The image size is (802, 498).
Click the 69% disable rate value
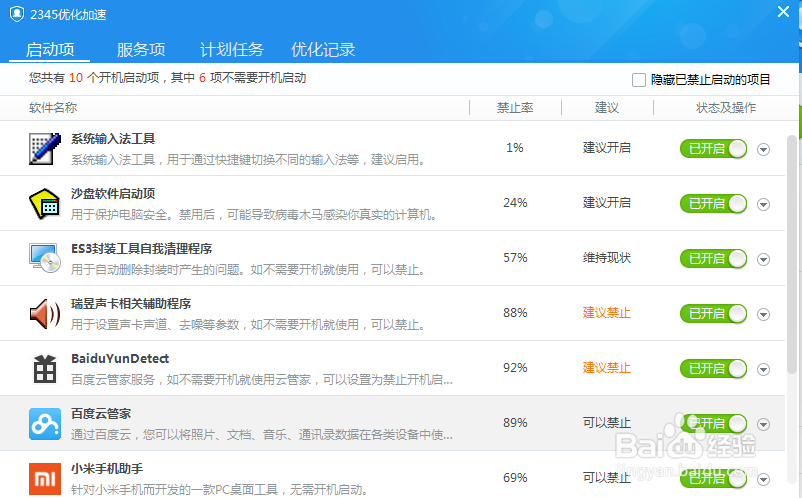[515, 478]
